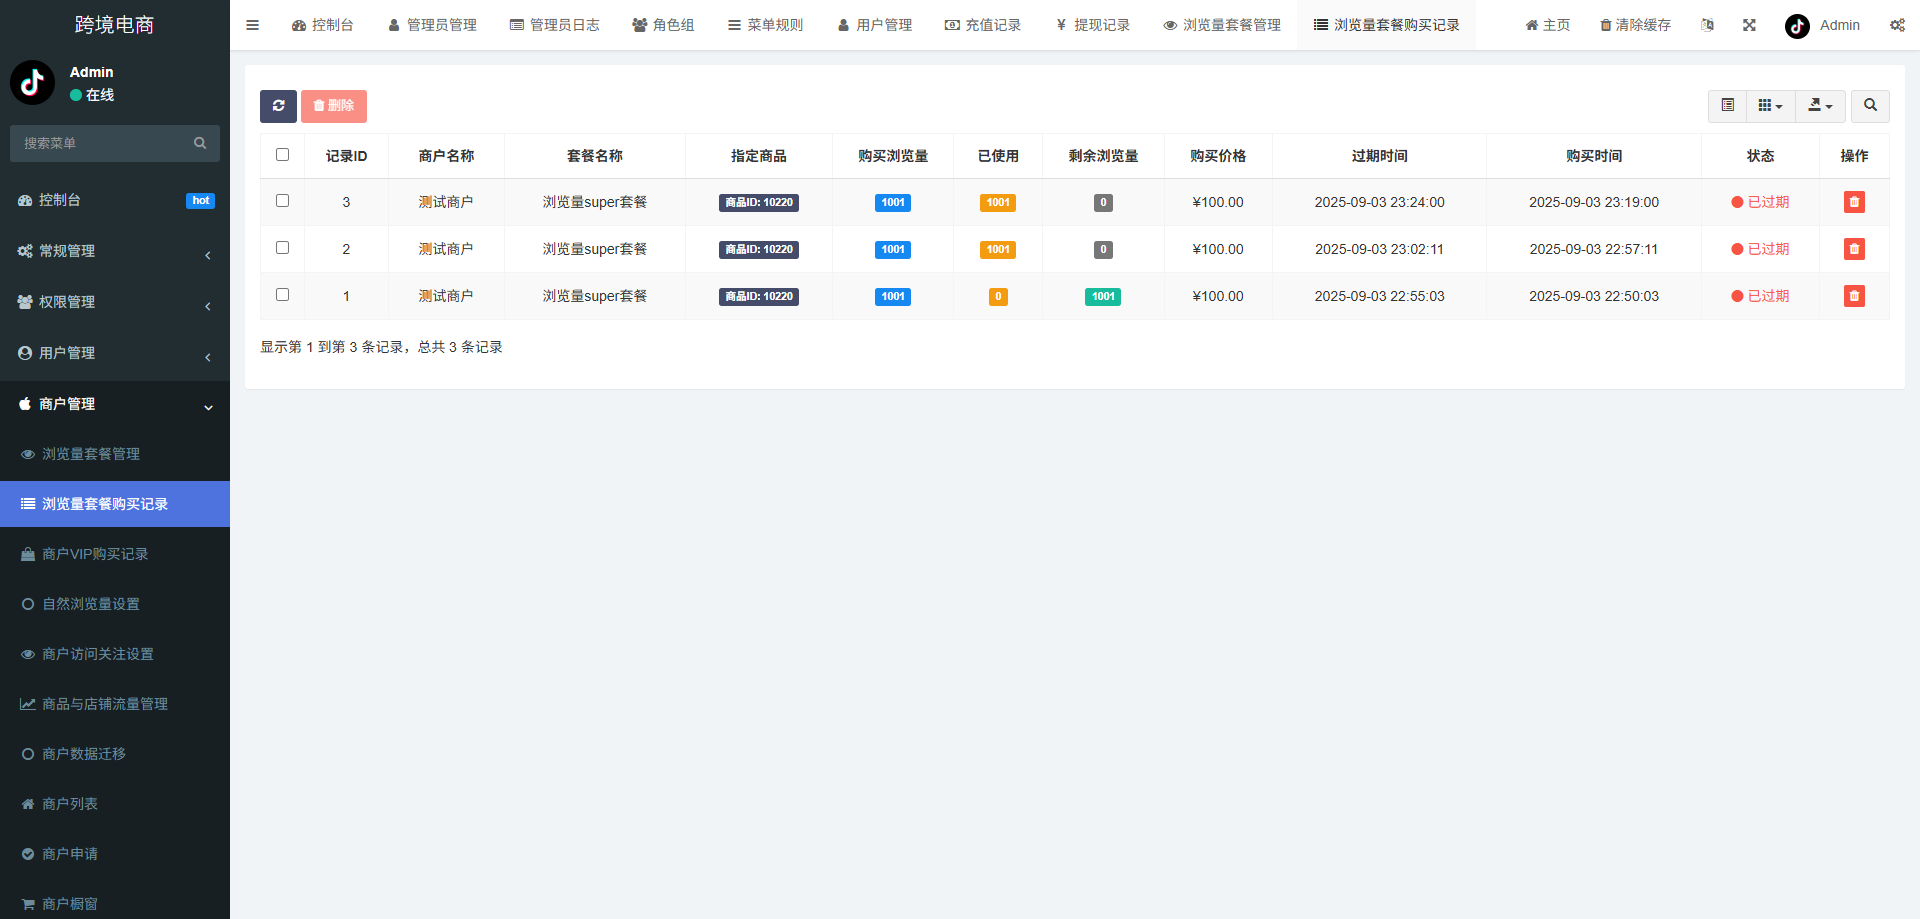Click the search magnifier icon above the table
Screen dimensions: 1920x919
point(1869,106)
